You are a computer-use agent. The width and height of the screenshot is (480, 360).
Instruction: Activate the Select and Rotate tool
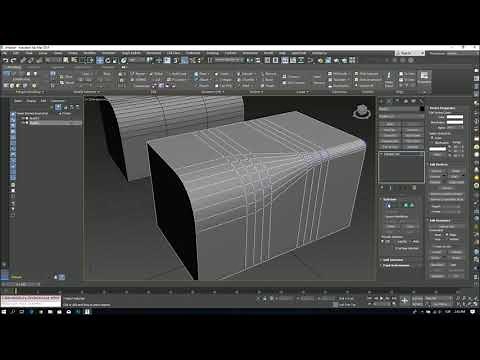[x=108, y=60]
